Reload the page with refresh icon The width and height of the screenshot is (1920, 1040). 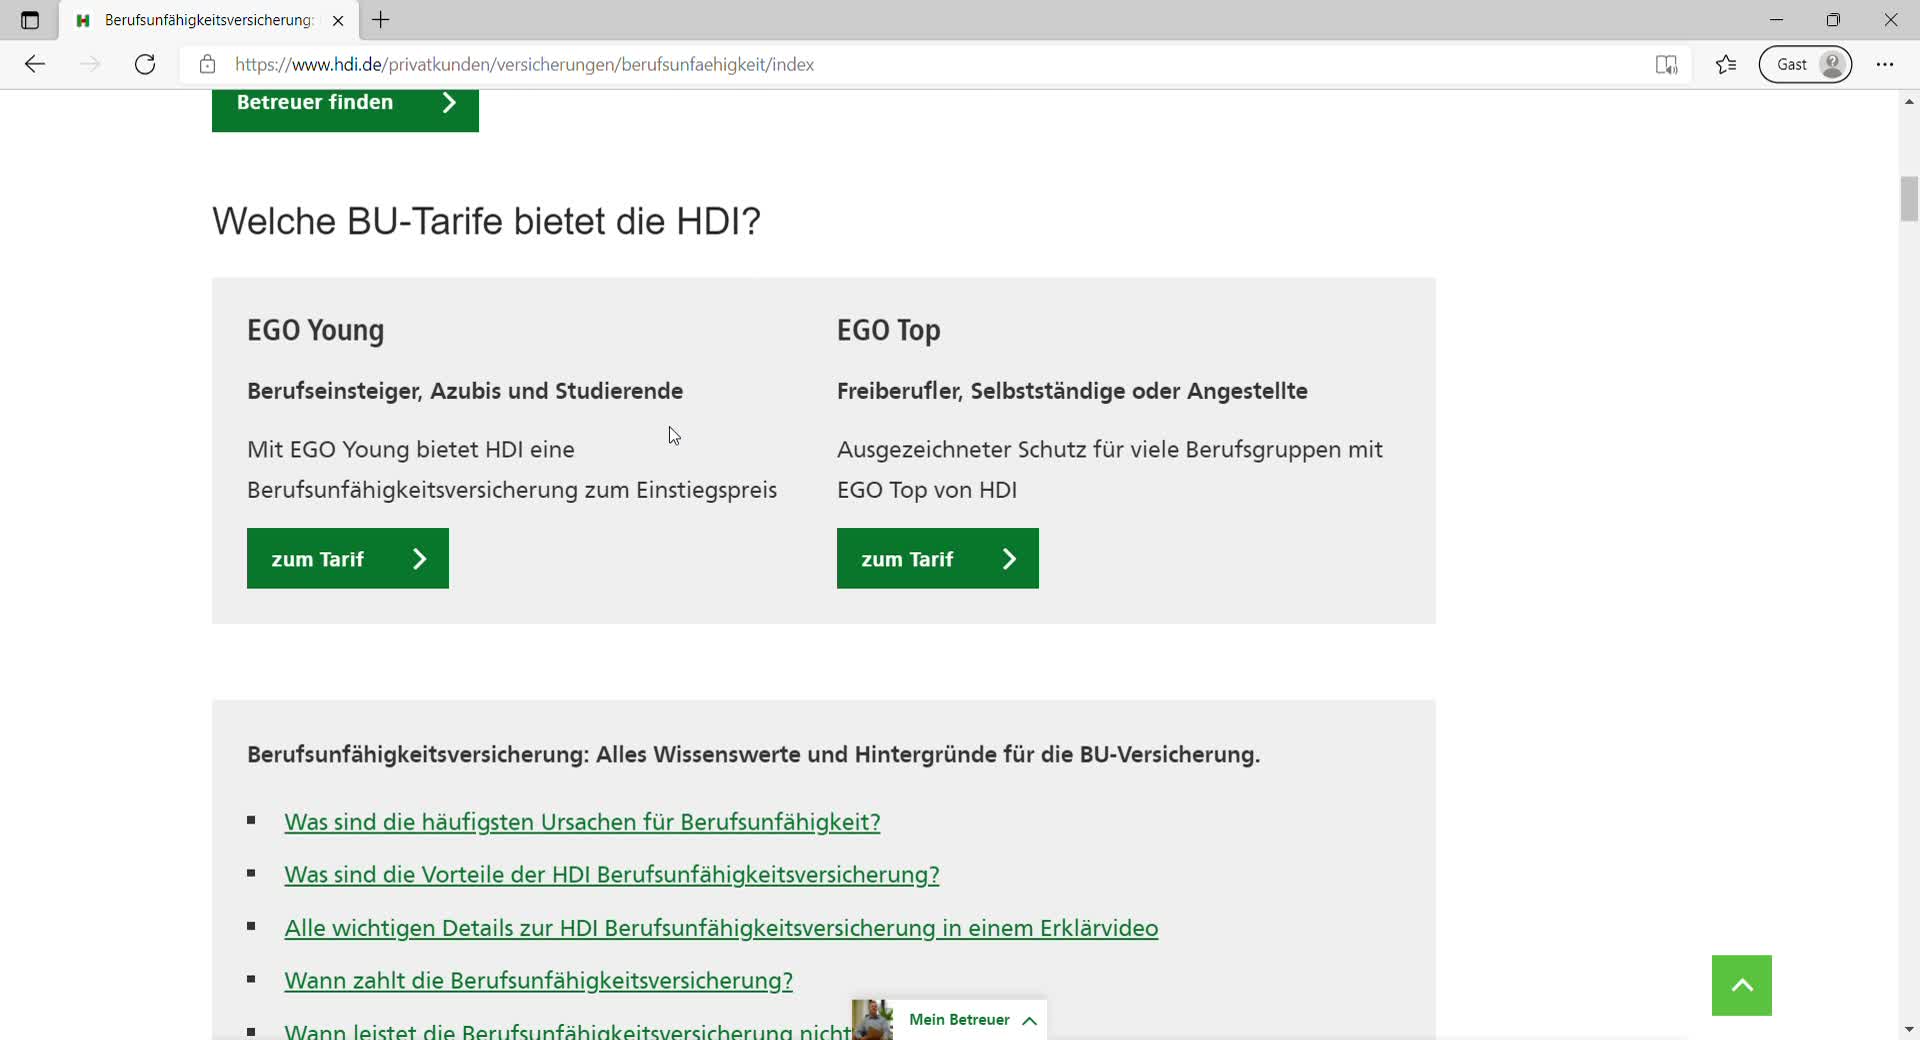coord(145,64)
